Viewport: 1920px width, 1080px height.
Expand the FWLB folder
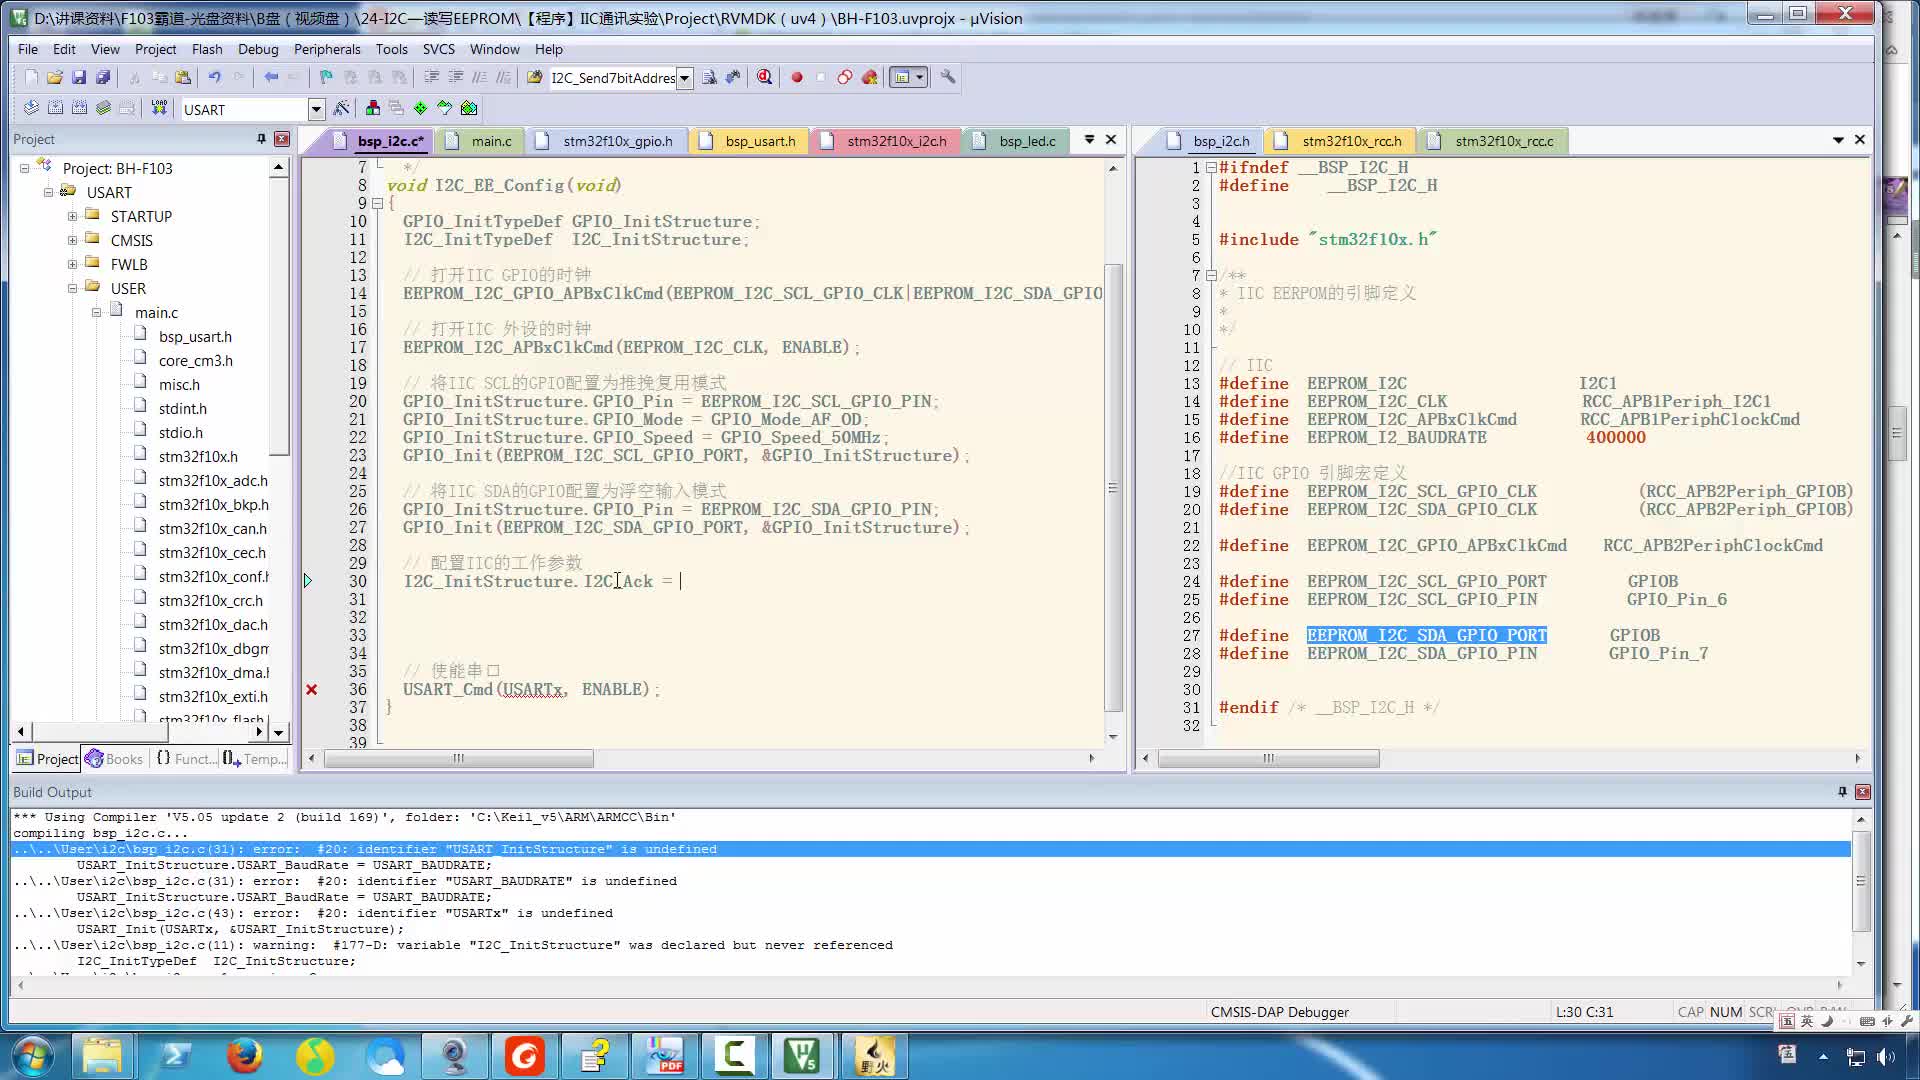tap(72, 264)
